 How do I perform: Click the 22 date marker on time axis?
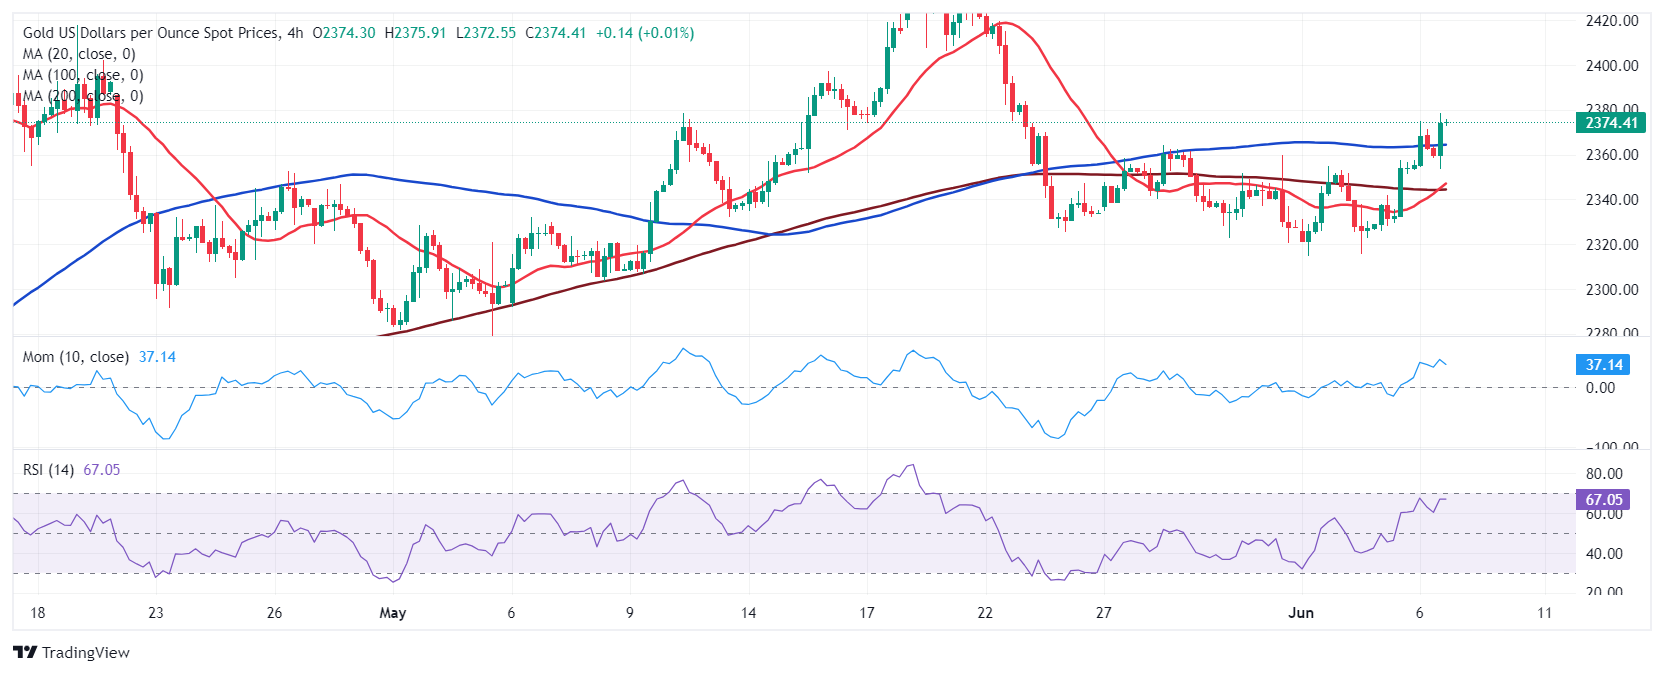(985, 613)
